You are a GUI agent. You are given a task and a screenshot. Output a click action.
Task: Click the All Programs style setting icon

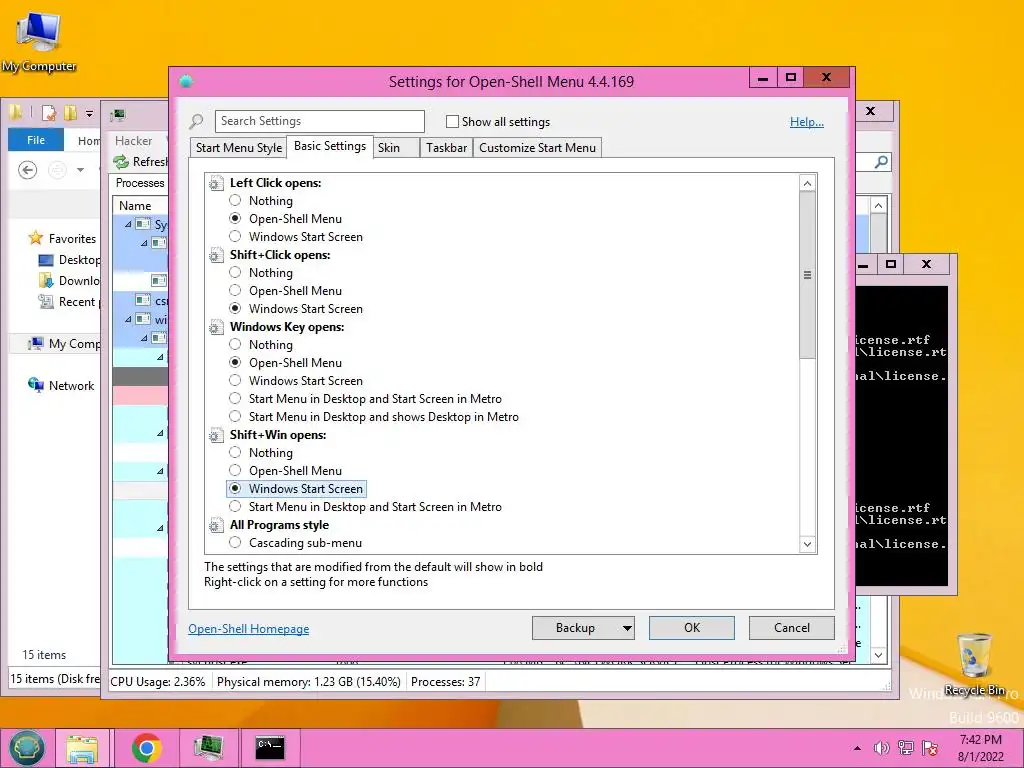(216, 525)
